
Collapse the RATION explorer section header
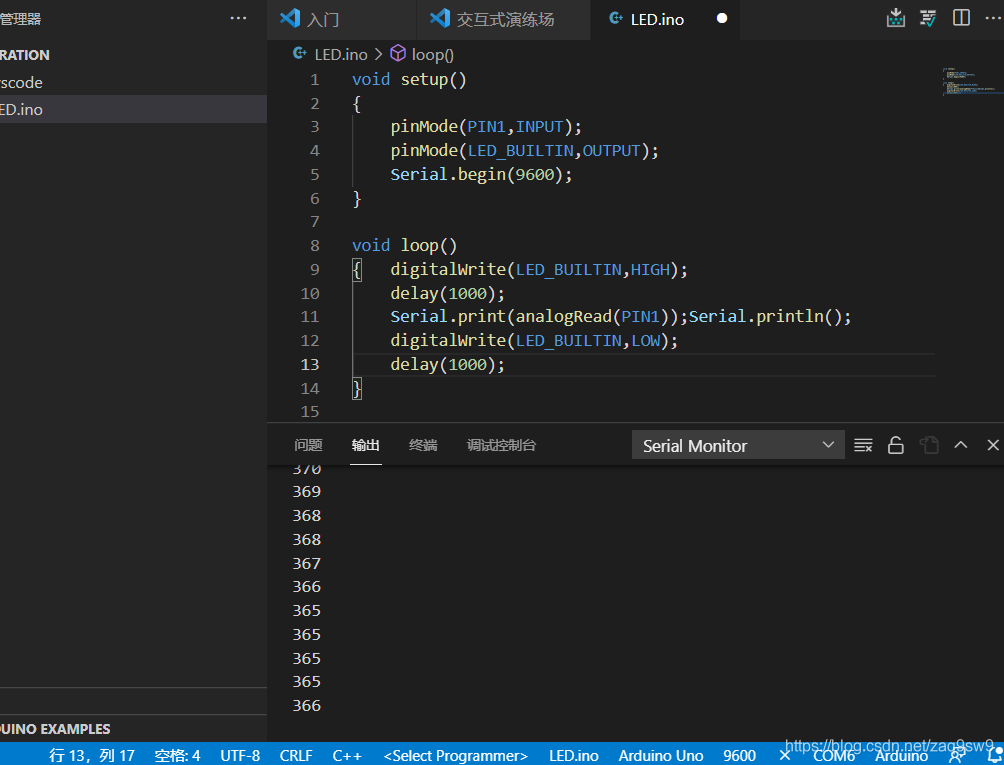coord(133,55)
